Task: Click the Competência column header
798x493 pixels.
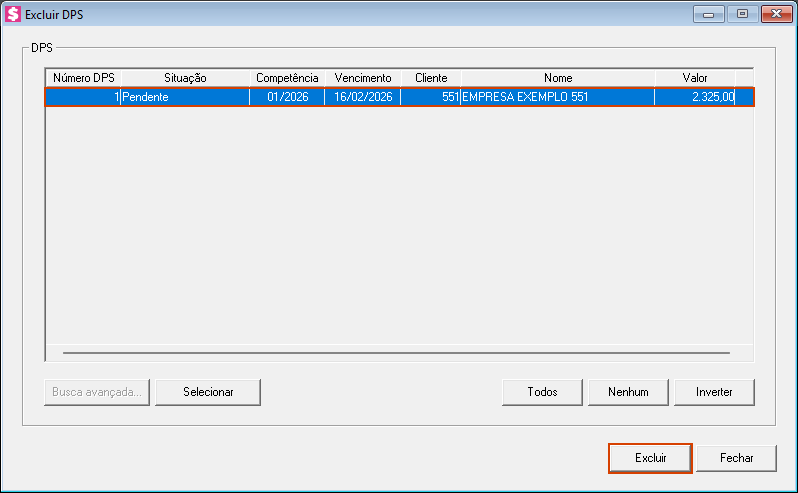Action: pos(287,78)
